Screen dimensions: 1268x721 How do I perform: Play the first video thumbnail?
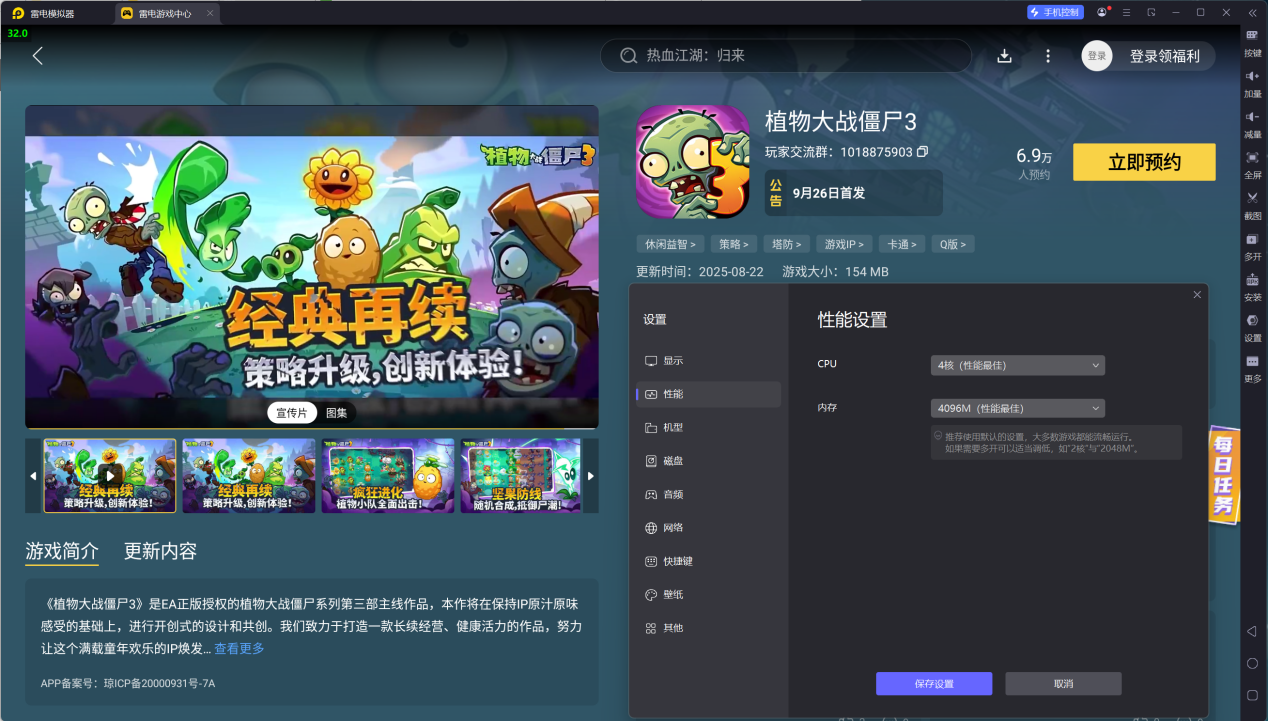click(110, 475)
